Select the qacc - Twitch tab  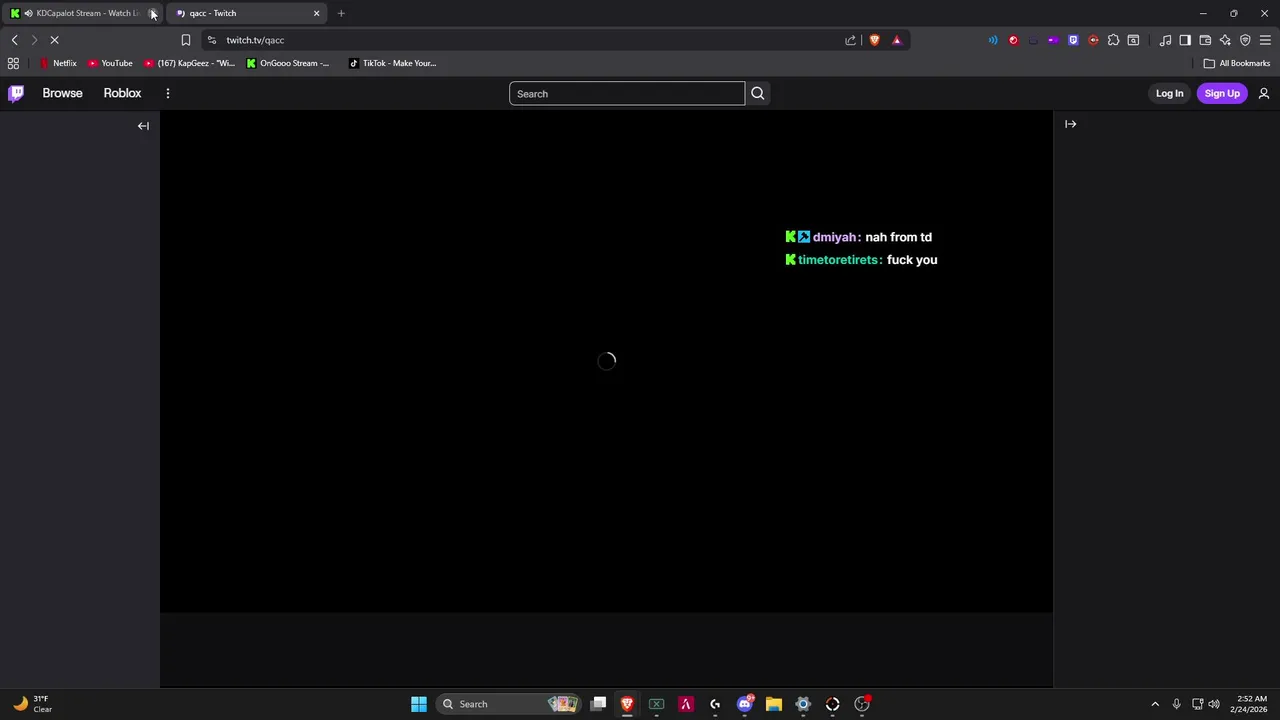point(245,13)
